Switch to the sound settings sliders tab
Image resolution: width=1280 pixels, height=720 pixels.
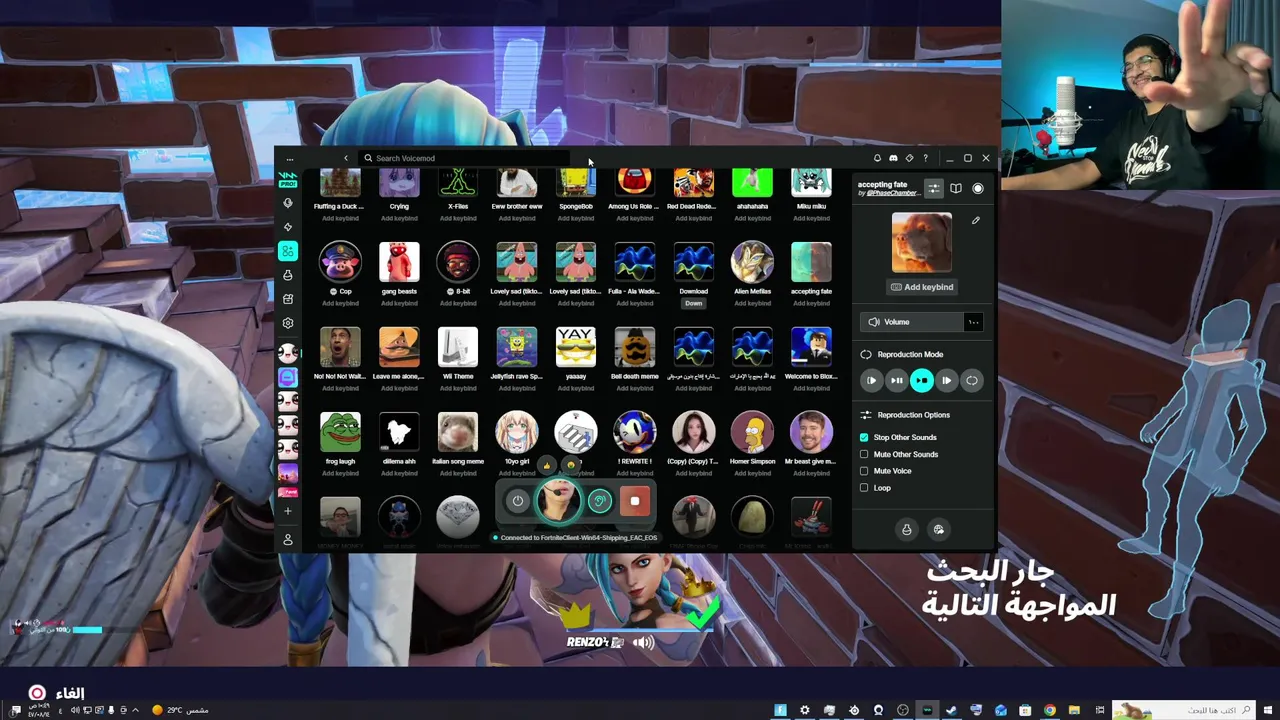point(933,188)
